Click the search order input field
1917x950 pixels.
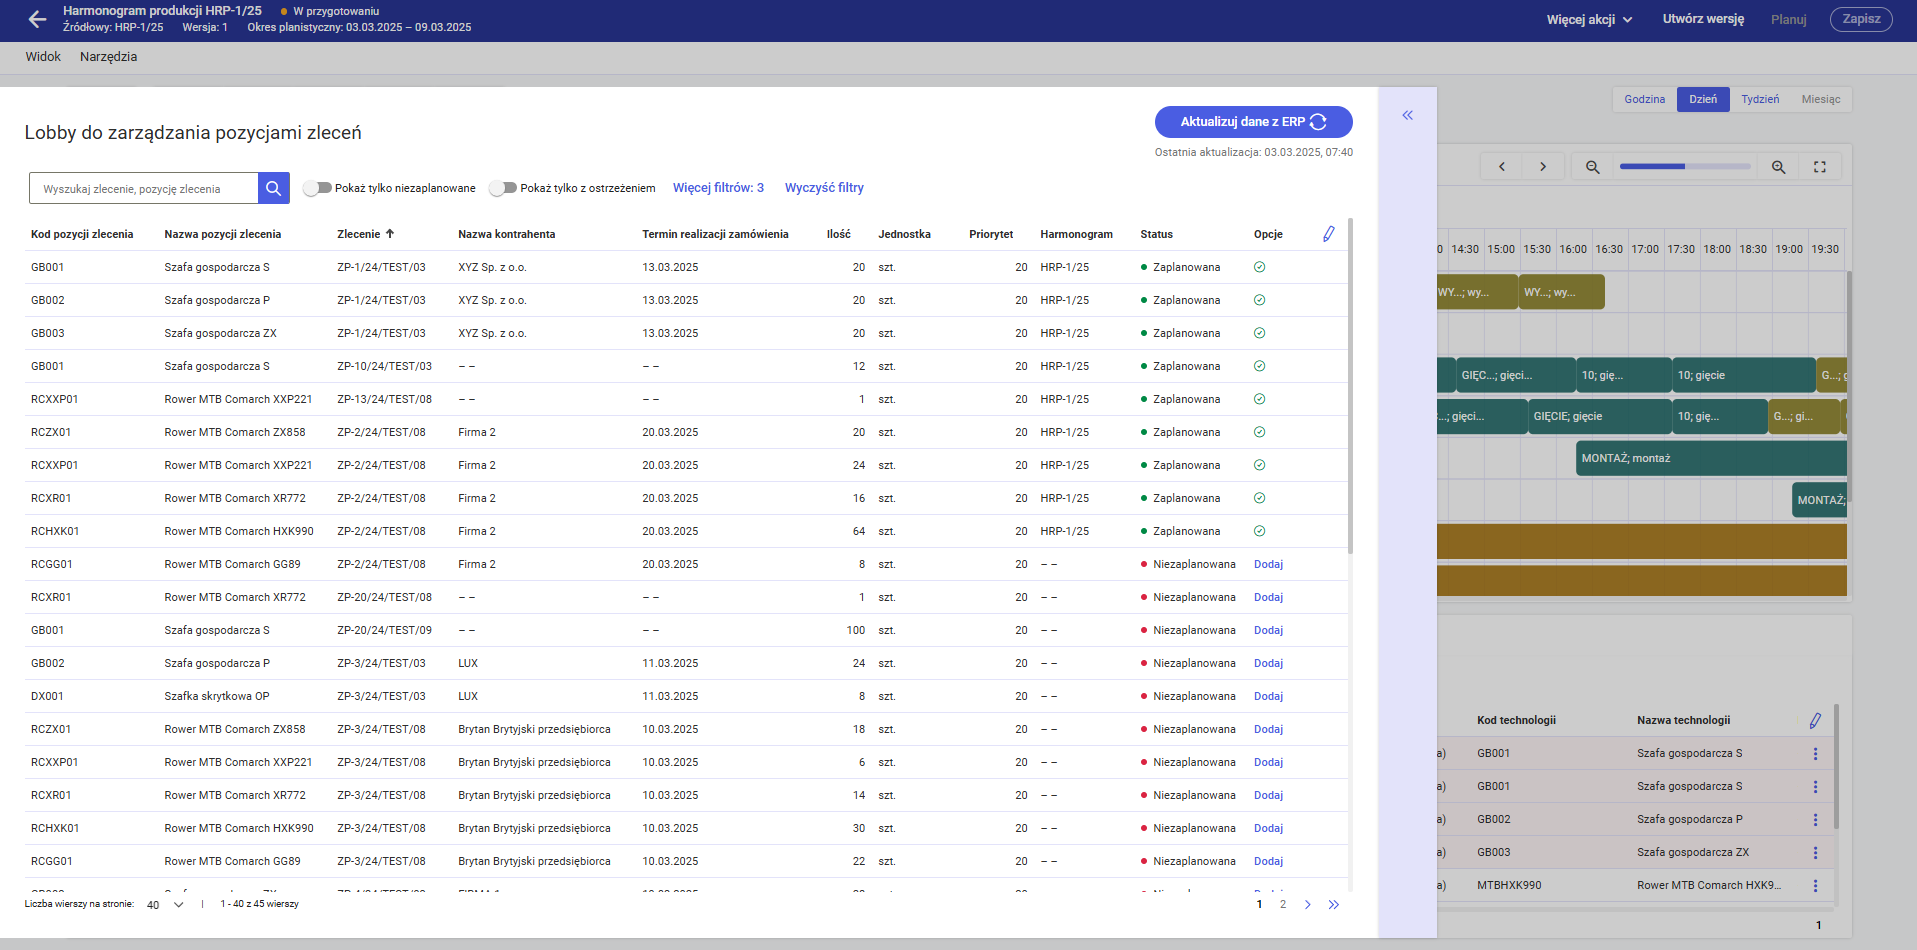pyautogui.click(x=144, y=188)
